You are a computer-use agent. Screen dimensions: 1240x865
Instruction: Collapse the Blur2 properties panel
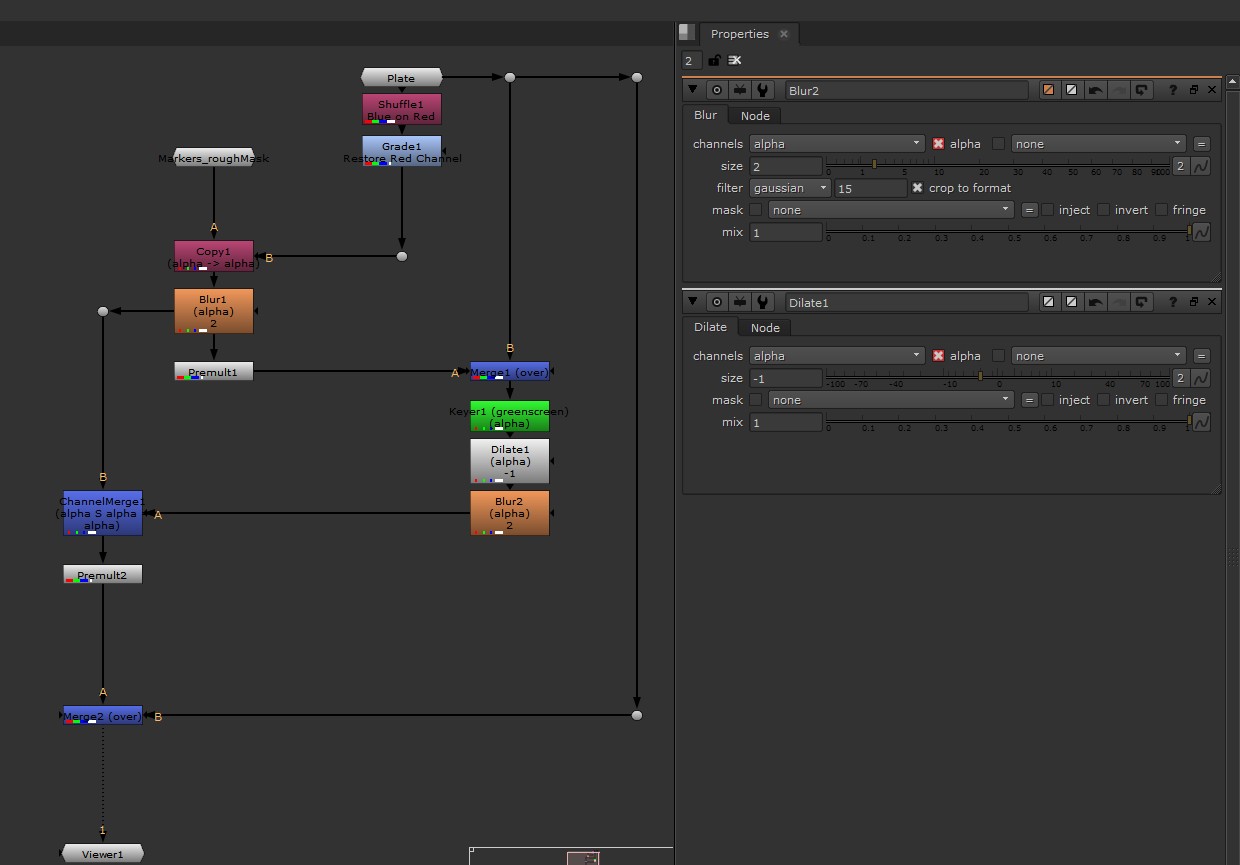(693, 90)
